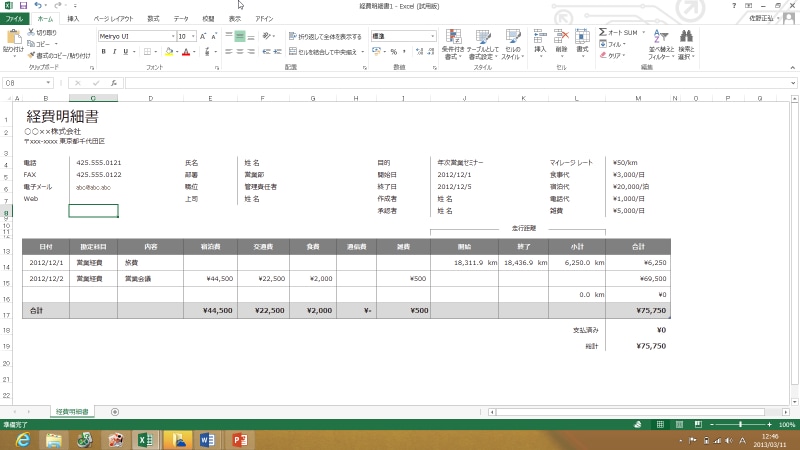
Task: Increase font size with the large A icon
Action: [x=203, y=36]
